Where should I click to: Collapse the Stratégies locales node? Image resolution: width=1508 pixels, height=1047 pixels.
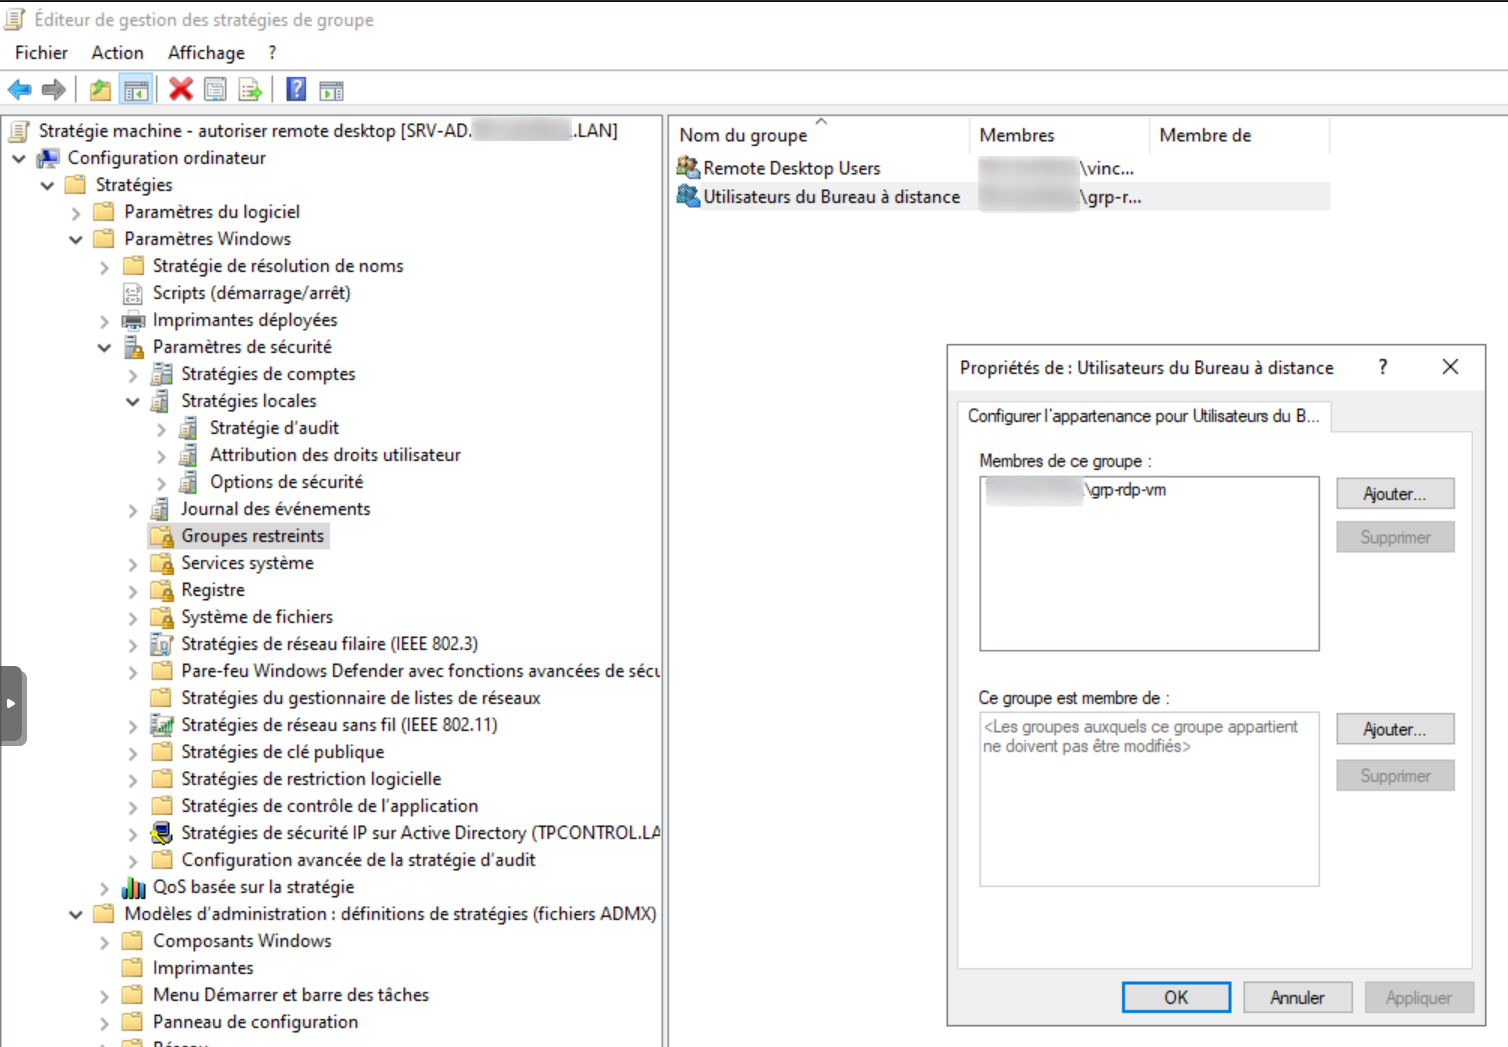(x=133, y=402)
